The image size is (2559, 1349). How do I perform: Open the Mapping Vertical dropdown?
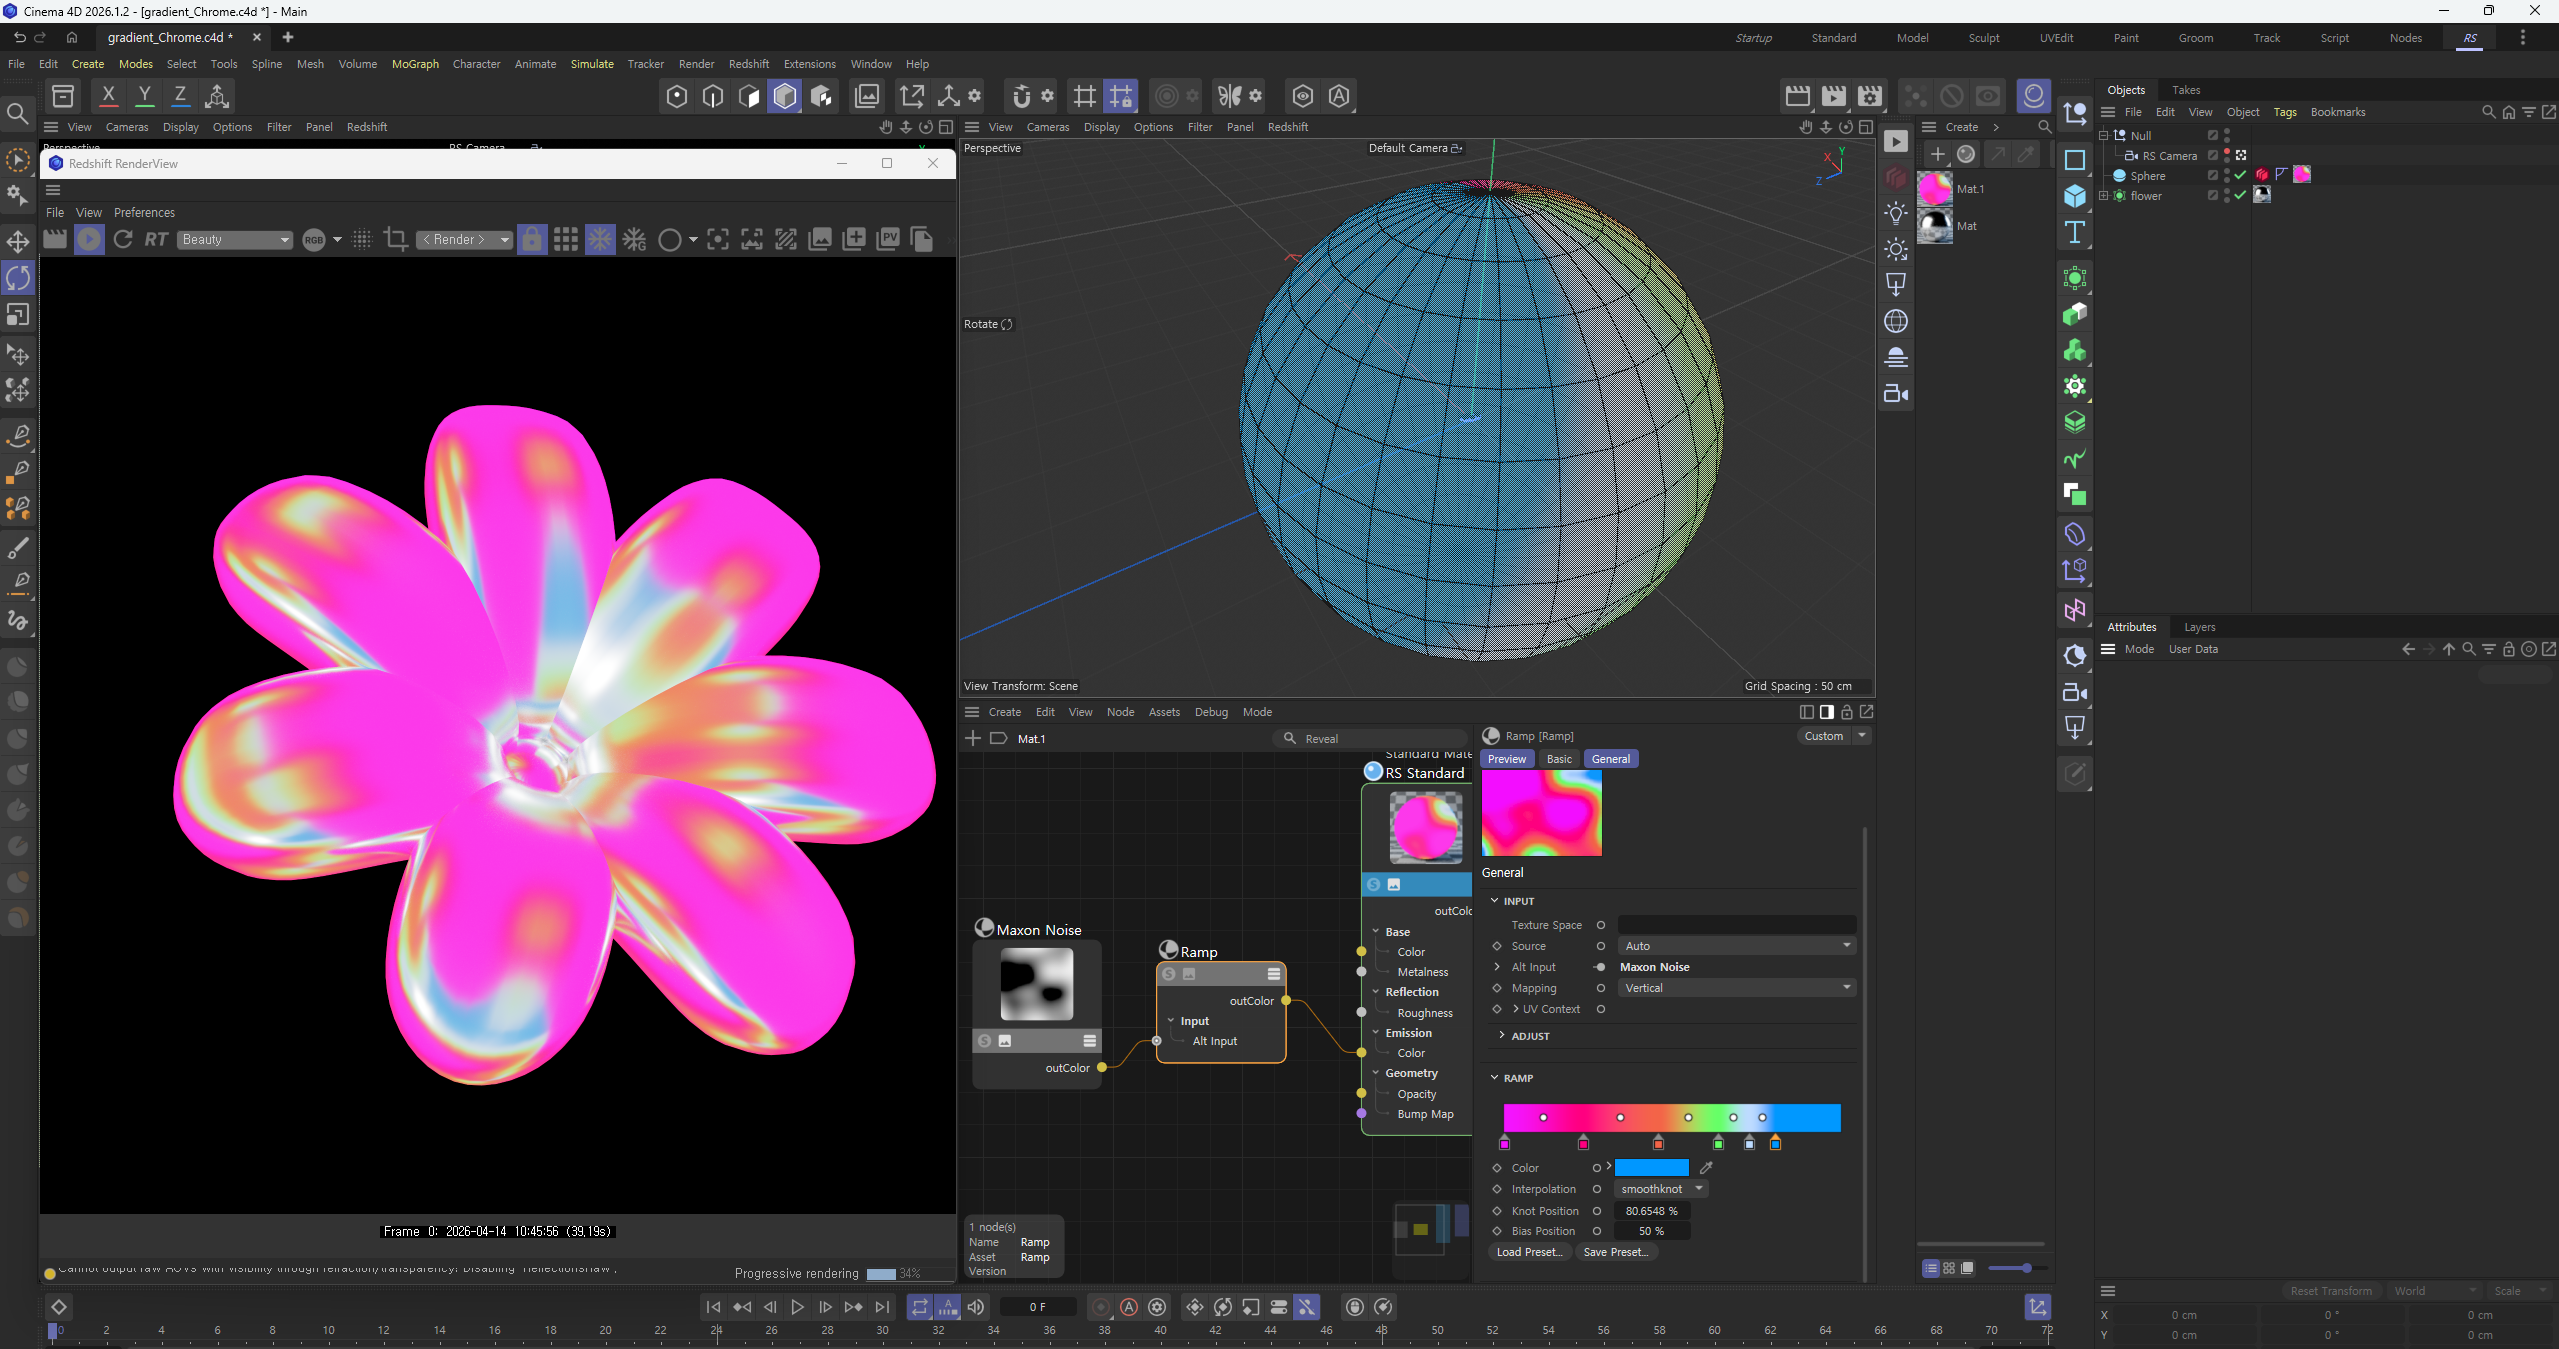tap(1736, 988)
